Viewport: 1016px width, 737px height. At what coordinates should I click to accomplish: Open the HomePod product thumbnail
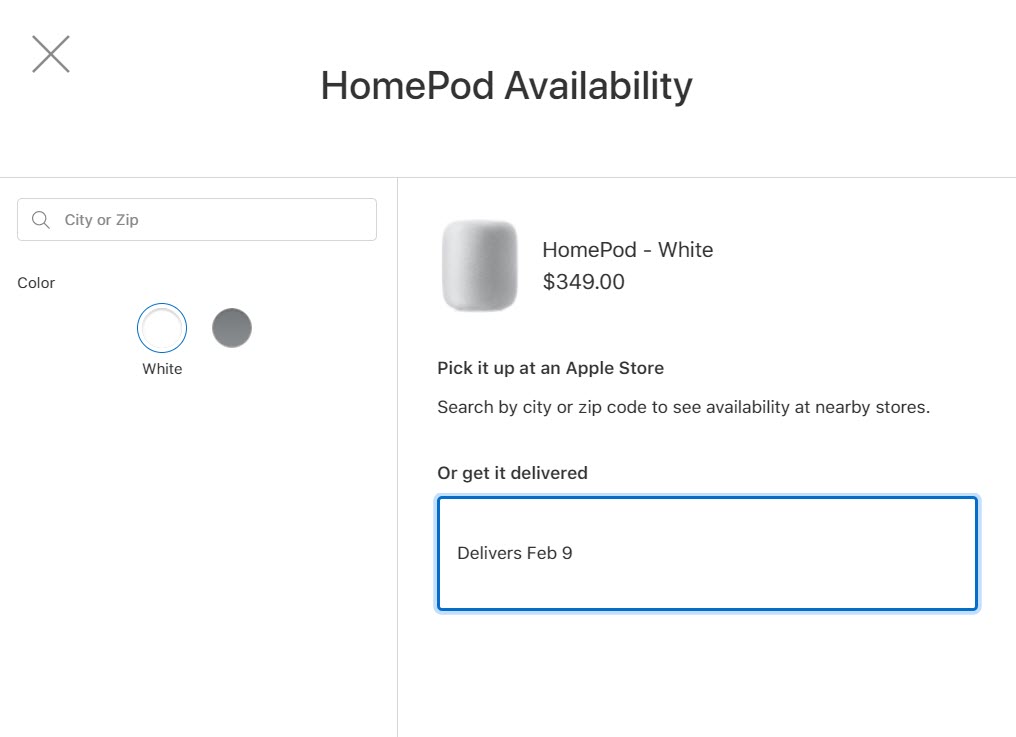[480, 266]
